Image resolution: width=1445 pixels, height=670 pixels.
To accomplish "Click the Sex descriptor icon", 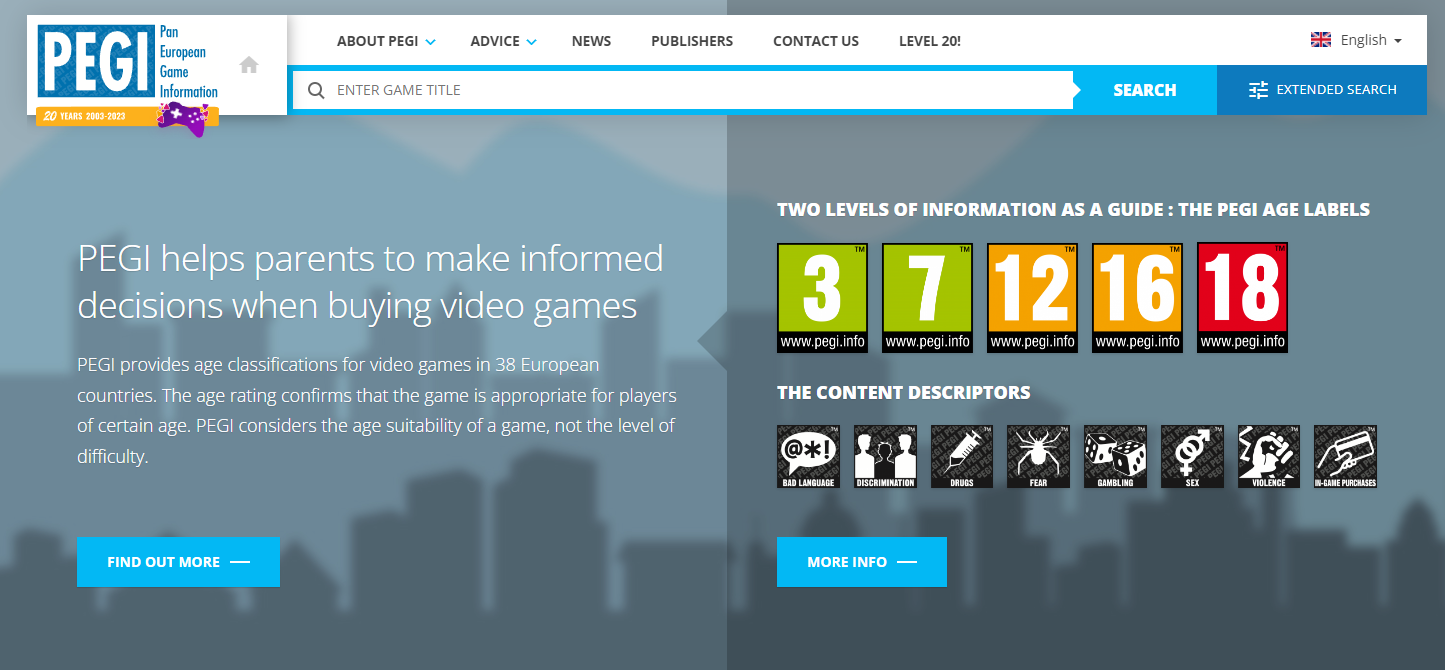I will [x=1192, y=457].
